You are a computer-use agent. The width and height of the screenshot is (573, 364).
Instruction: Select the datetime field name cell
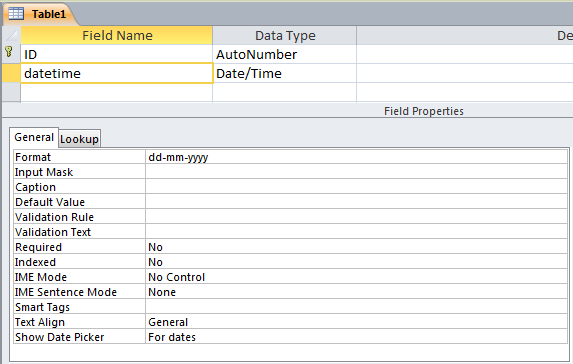(117, 73)
